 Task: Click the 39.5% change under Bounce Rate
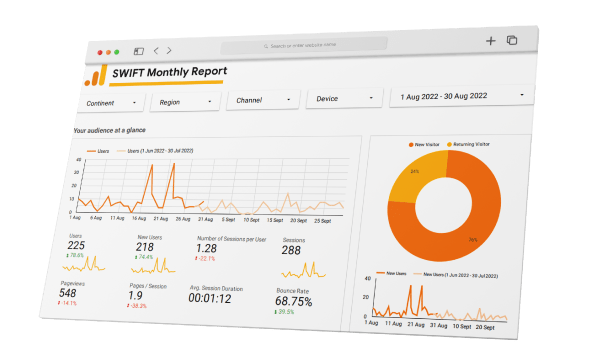(284, 312)
